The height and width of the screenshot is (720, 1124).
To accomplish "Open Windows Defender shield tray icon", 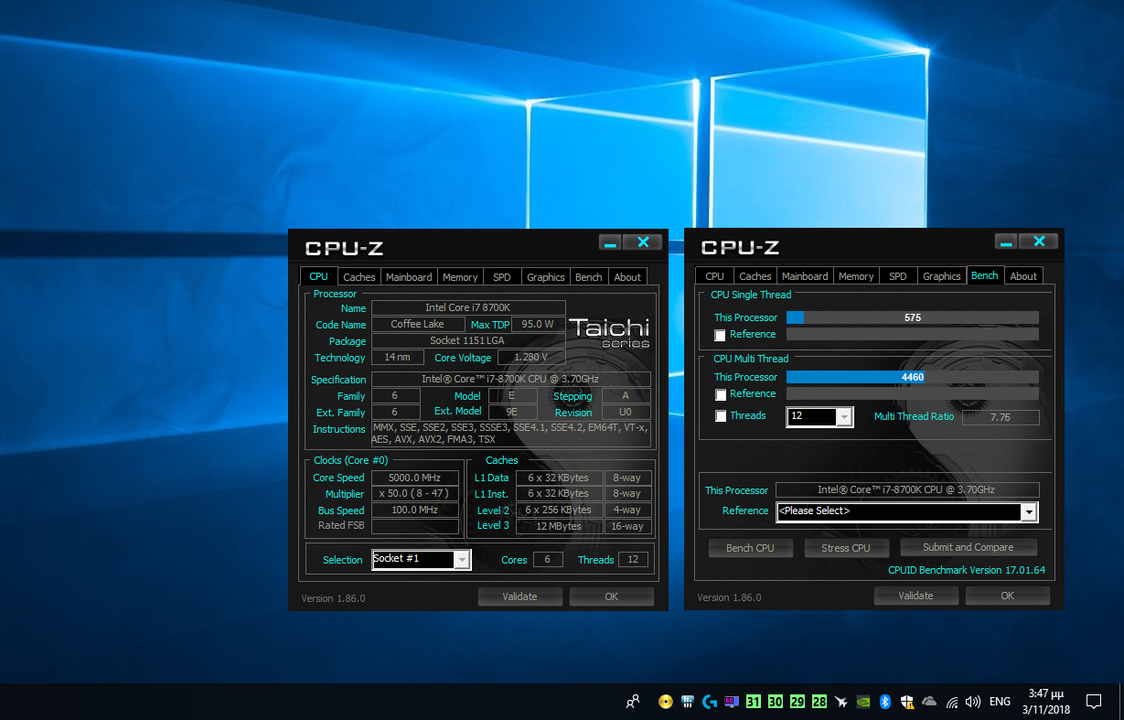I will 907,701.
